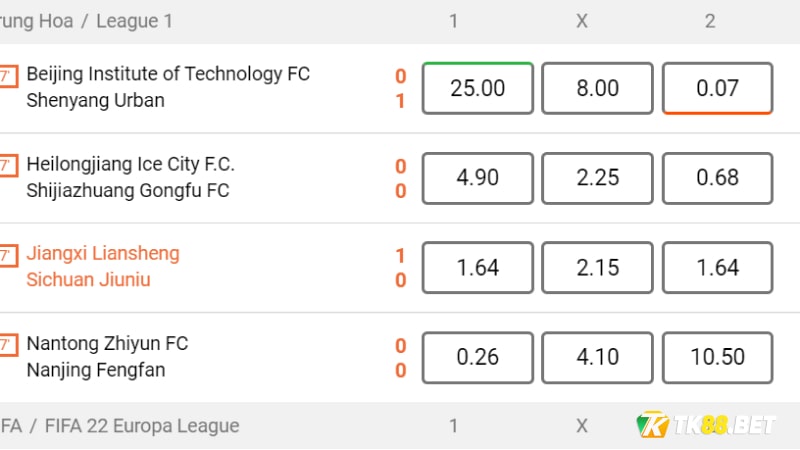Screen dimensions: 800x450
Task: Open the League 1 section header
Action: (134, 21)
